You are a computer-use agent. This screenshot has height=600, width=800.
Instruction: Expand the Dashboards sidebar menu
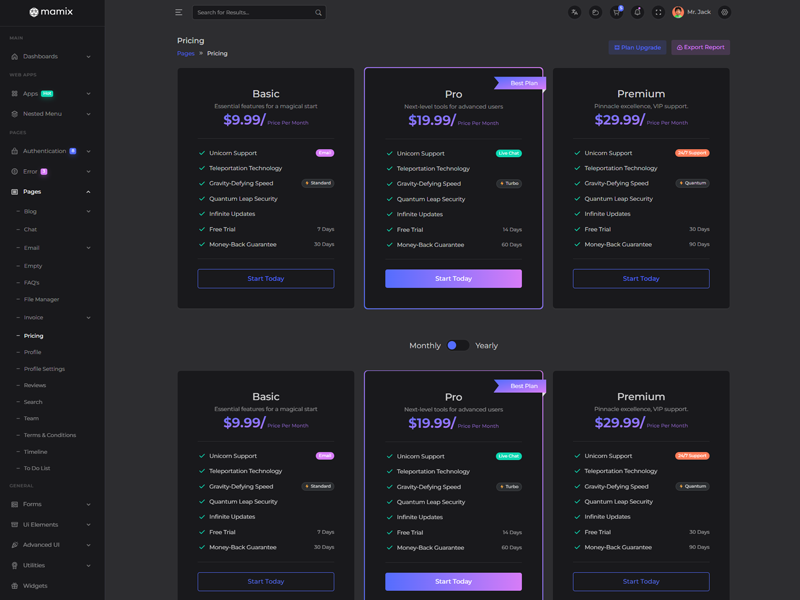tap(51, 57)
